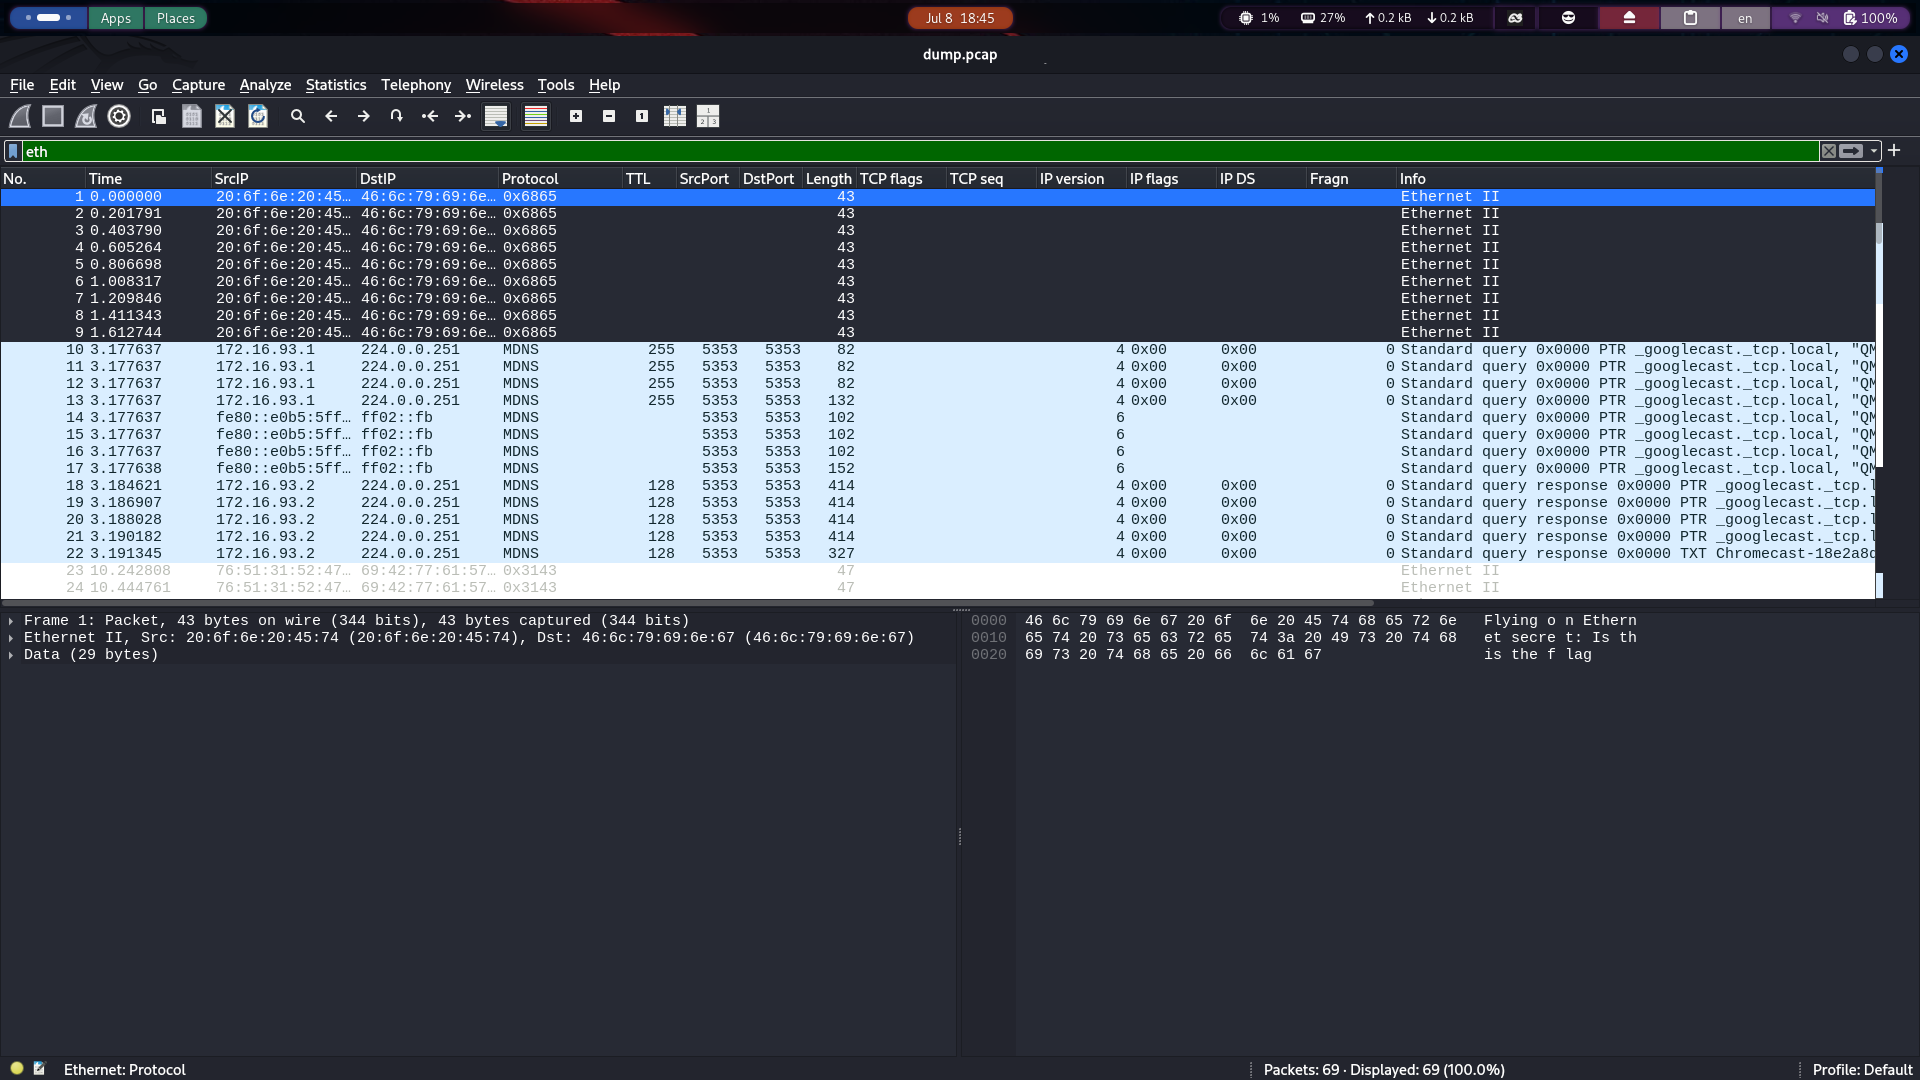Open capture options gear icon
This screenshot has height=1080, width=1920.
[119, 117]
